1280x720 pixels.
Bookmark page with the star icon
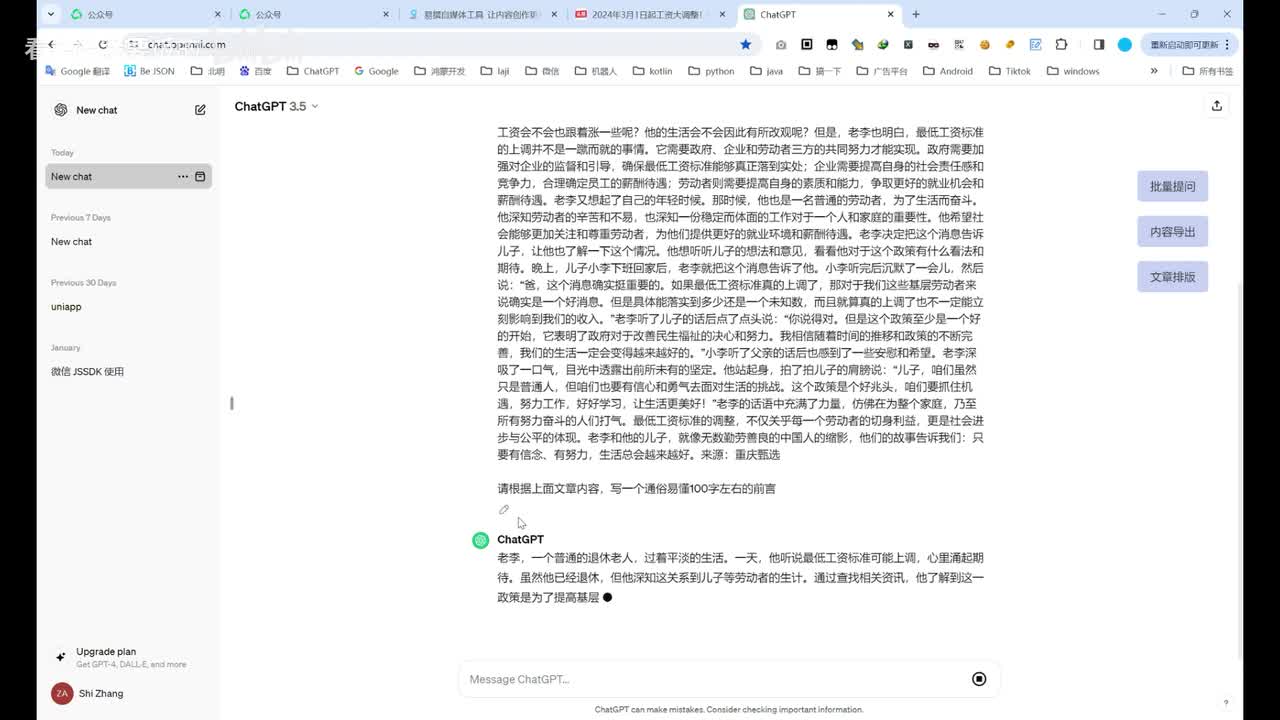point(745,45)
